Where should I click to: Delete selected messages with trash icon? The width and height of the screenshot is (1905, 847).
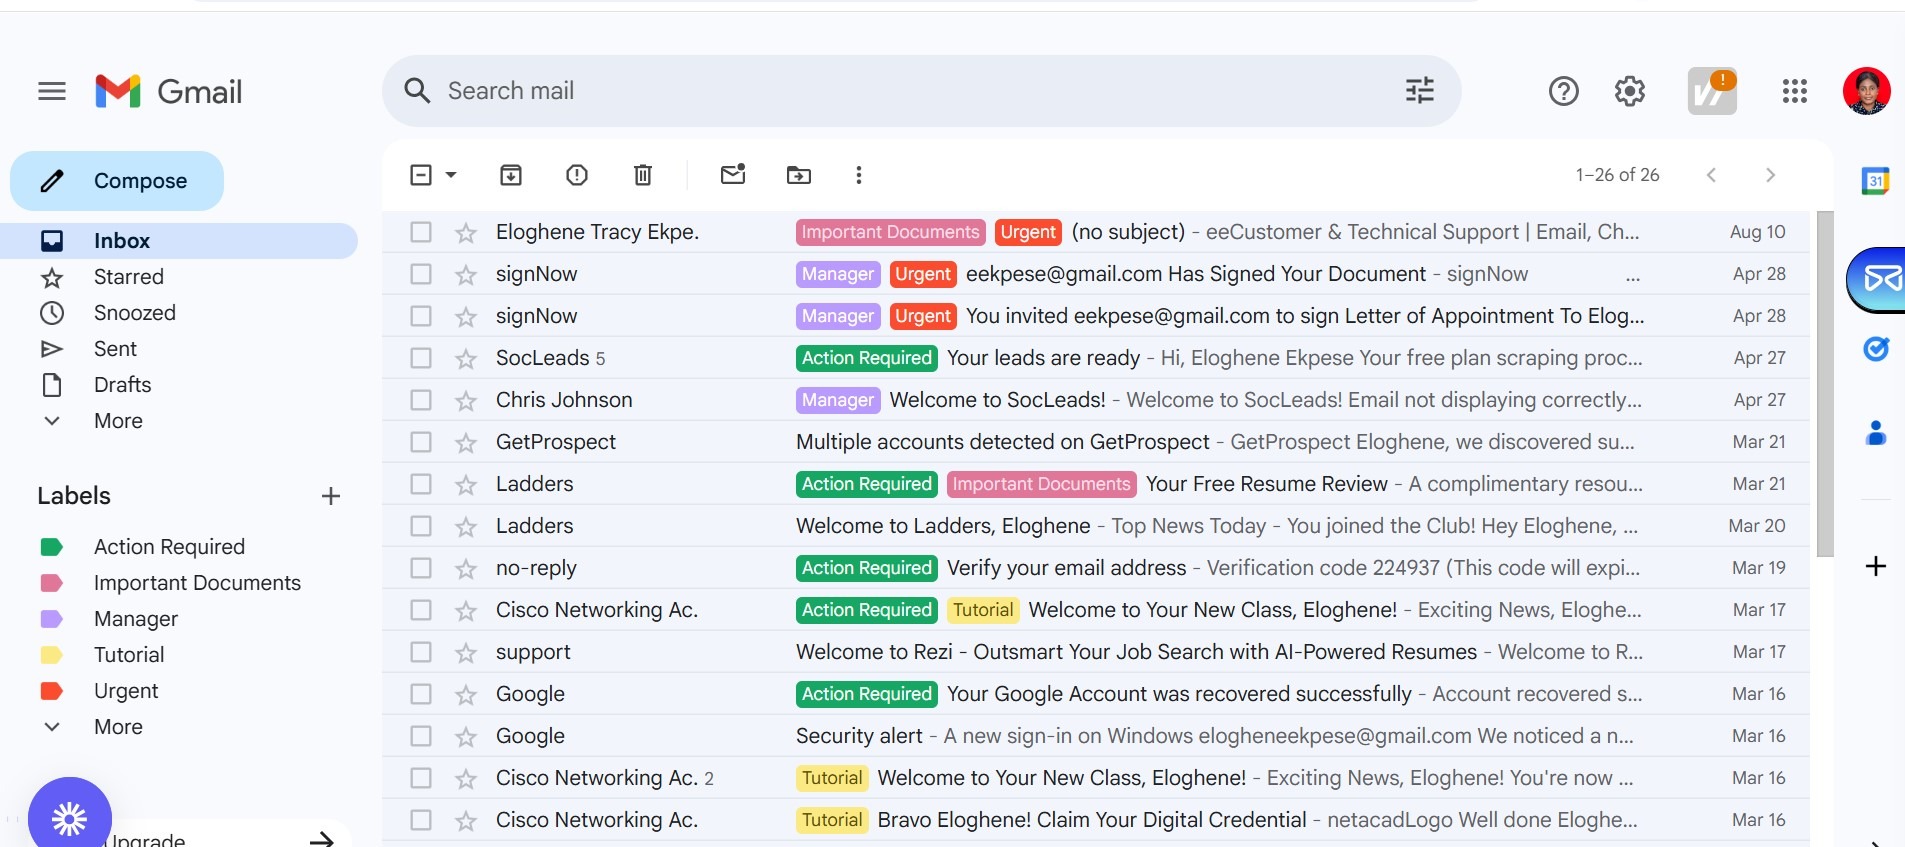coord(643,176)
